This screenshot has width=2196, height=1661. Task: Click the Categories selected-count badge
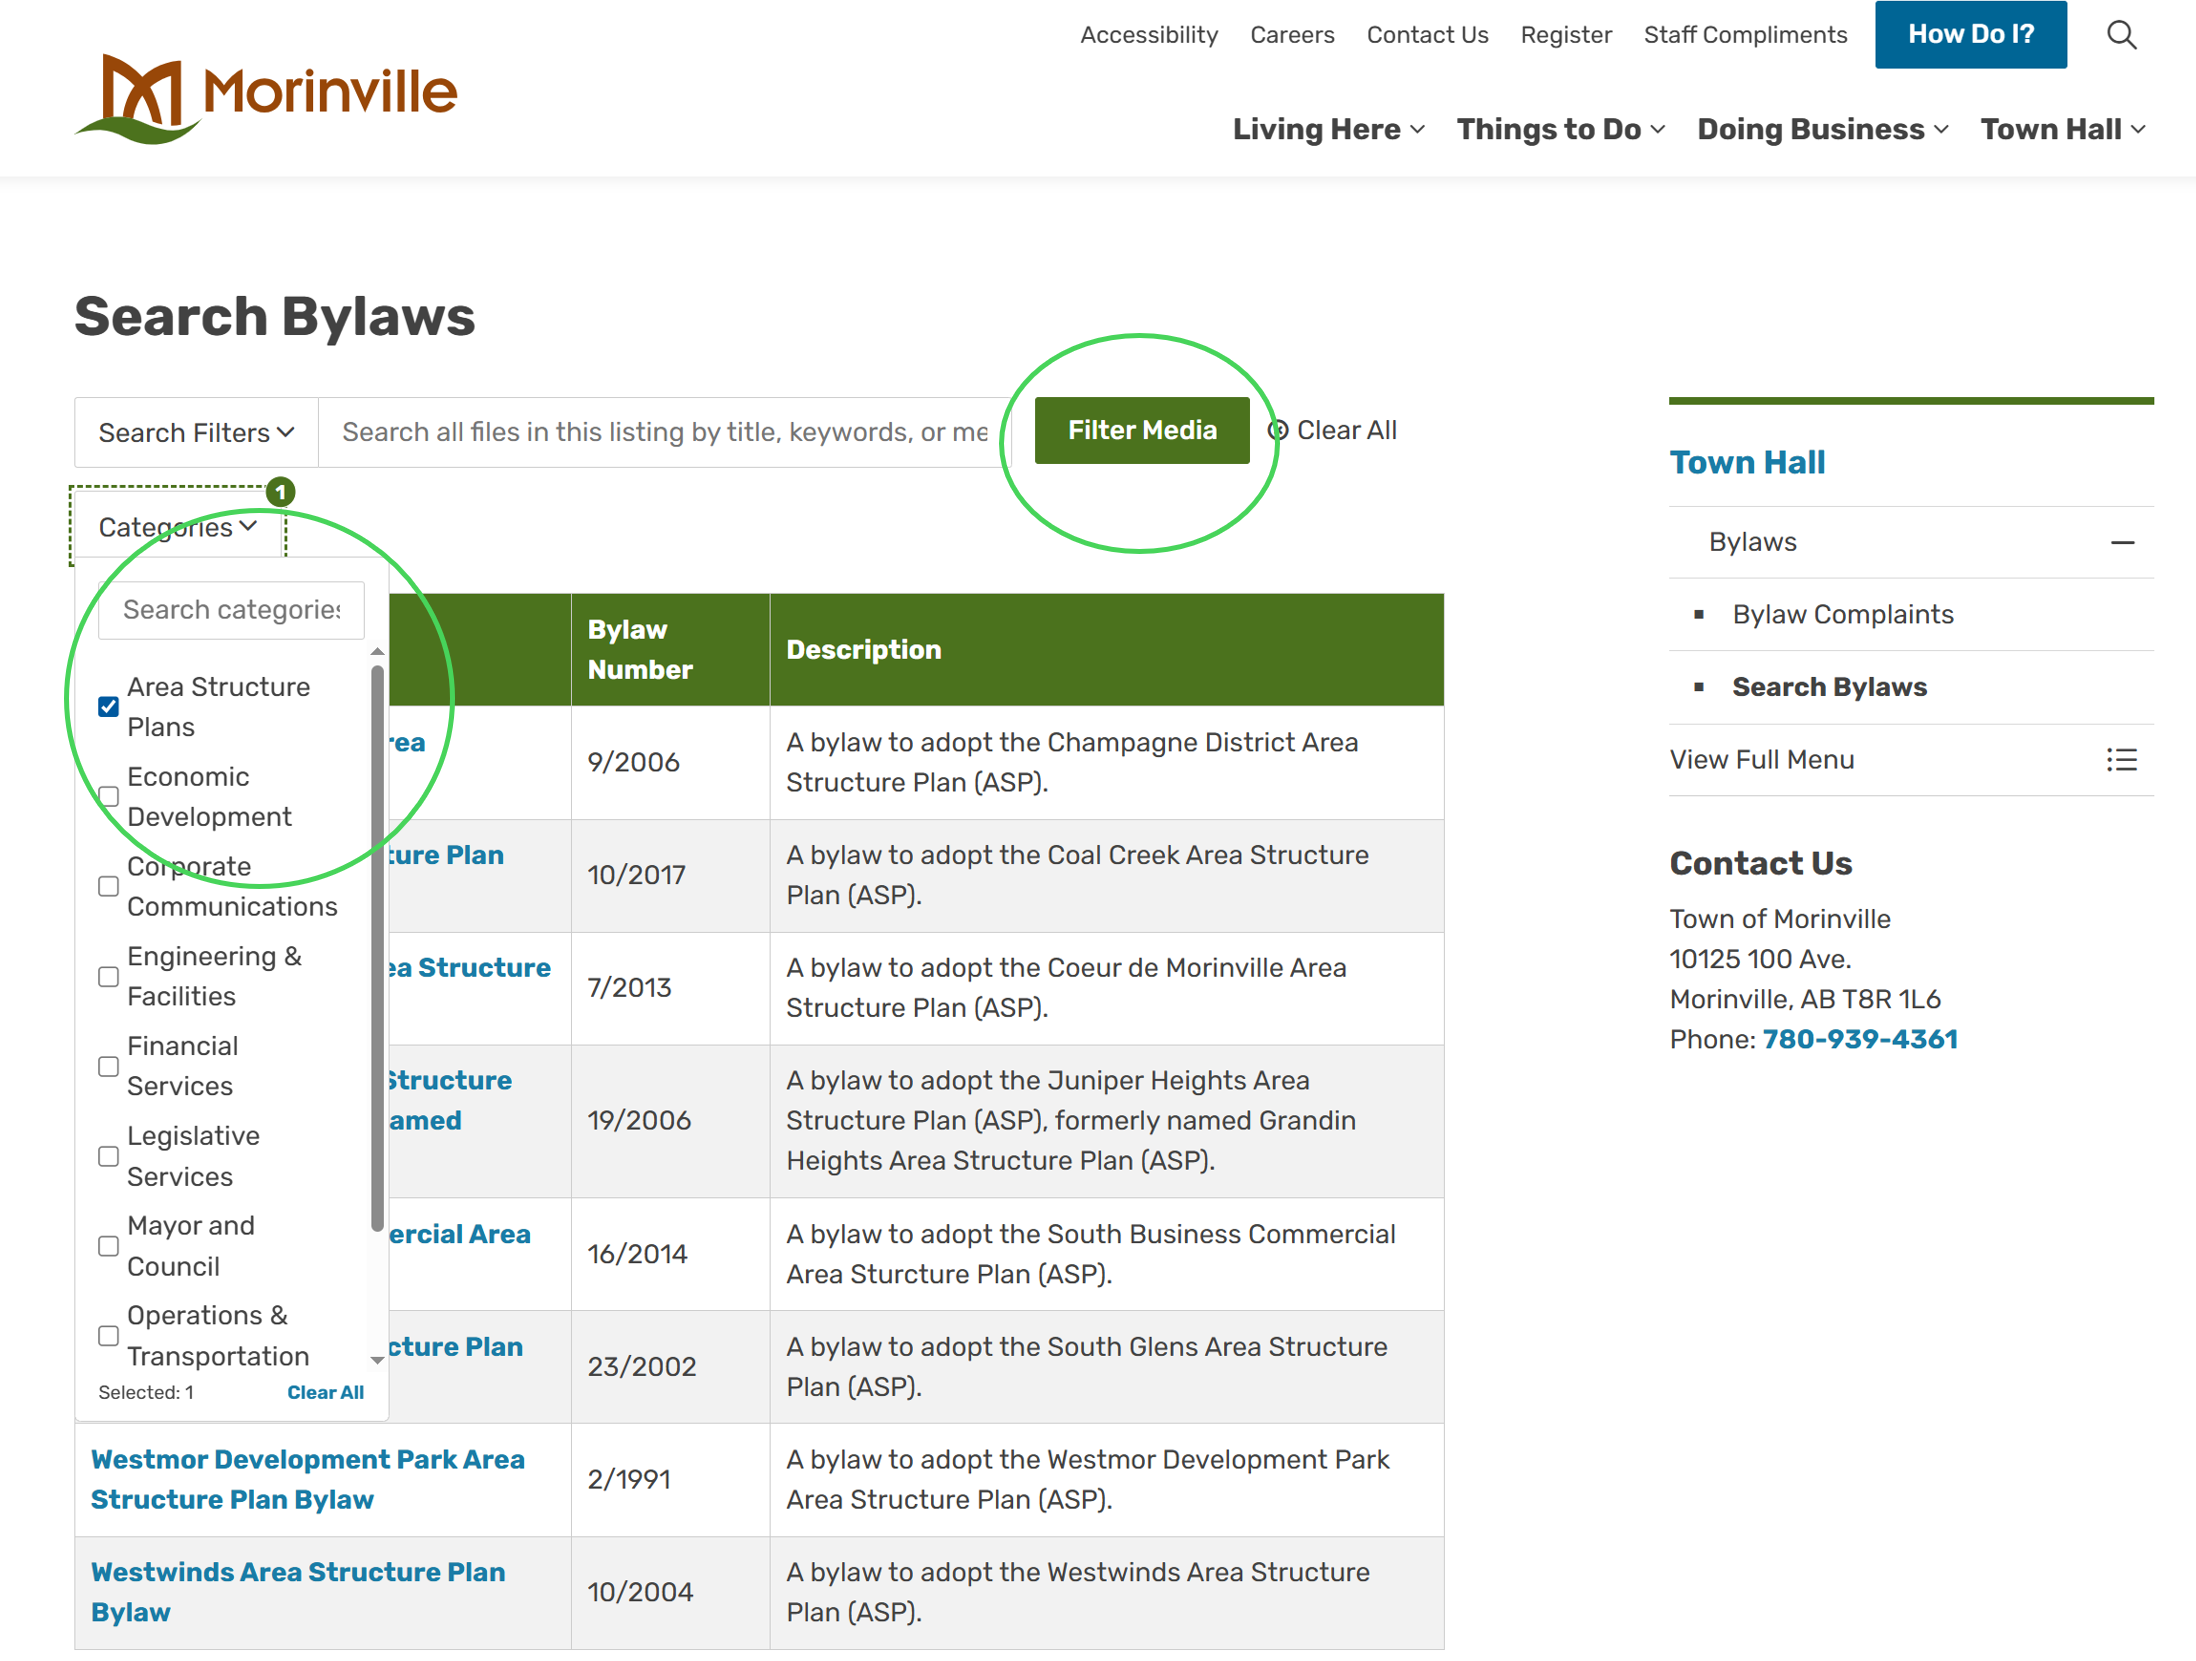[281, 492]
